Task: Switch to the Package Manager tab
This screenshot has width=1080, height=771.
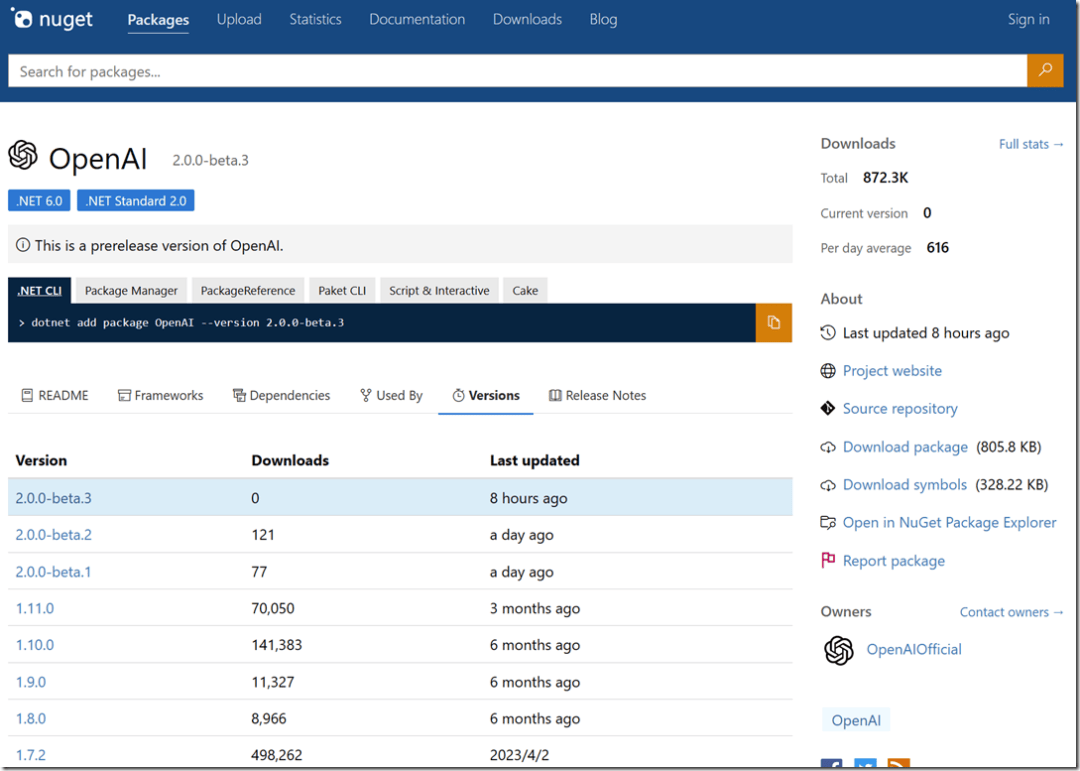Action: [131, 291]
